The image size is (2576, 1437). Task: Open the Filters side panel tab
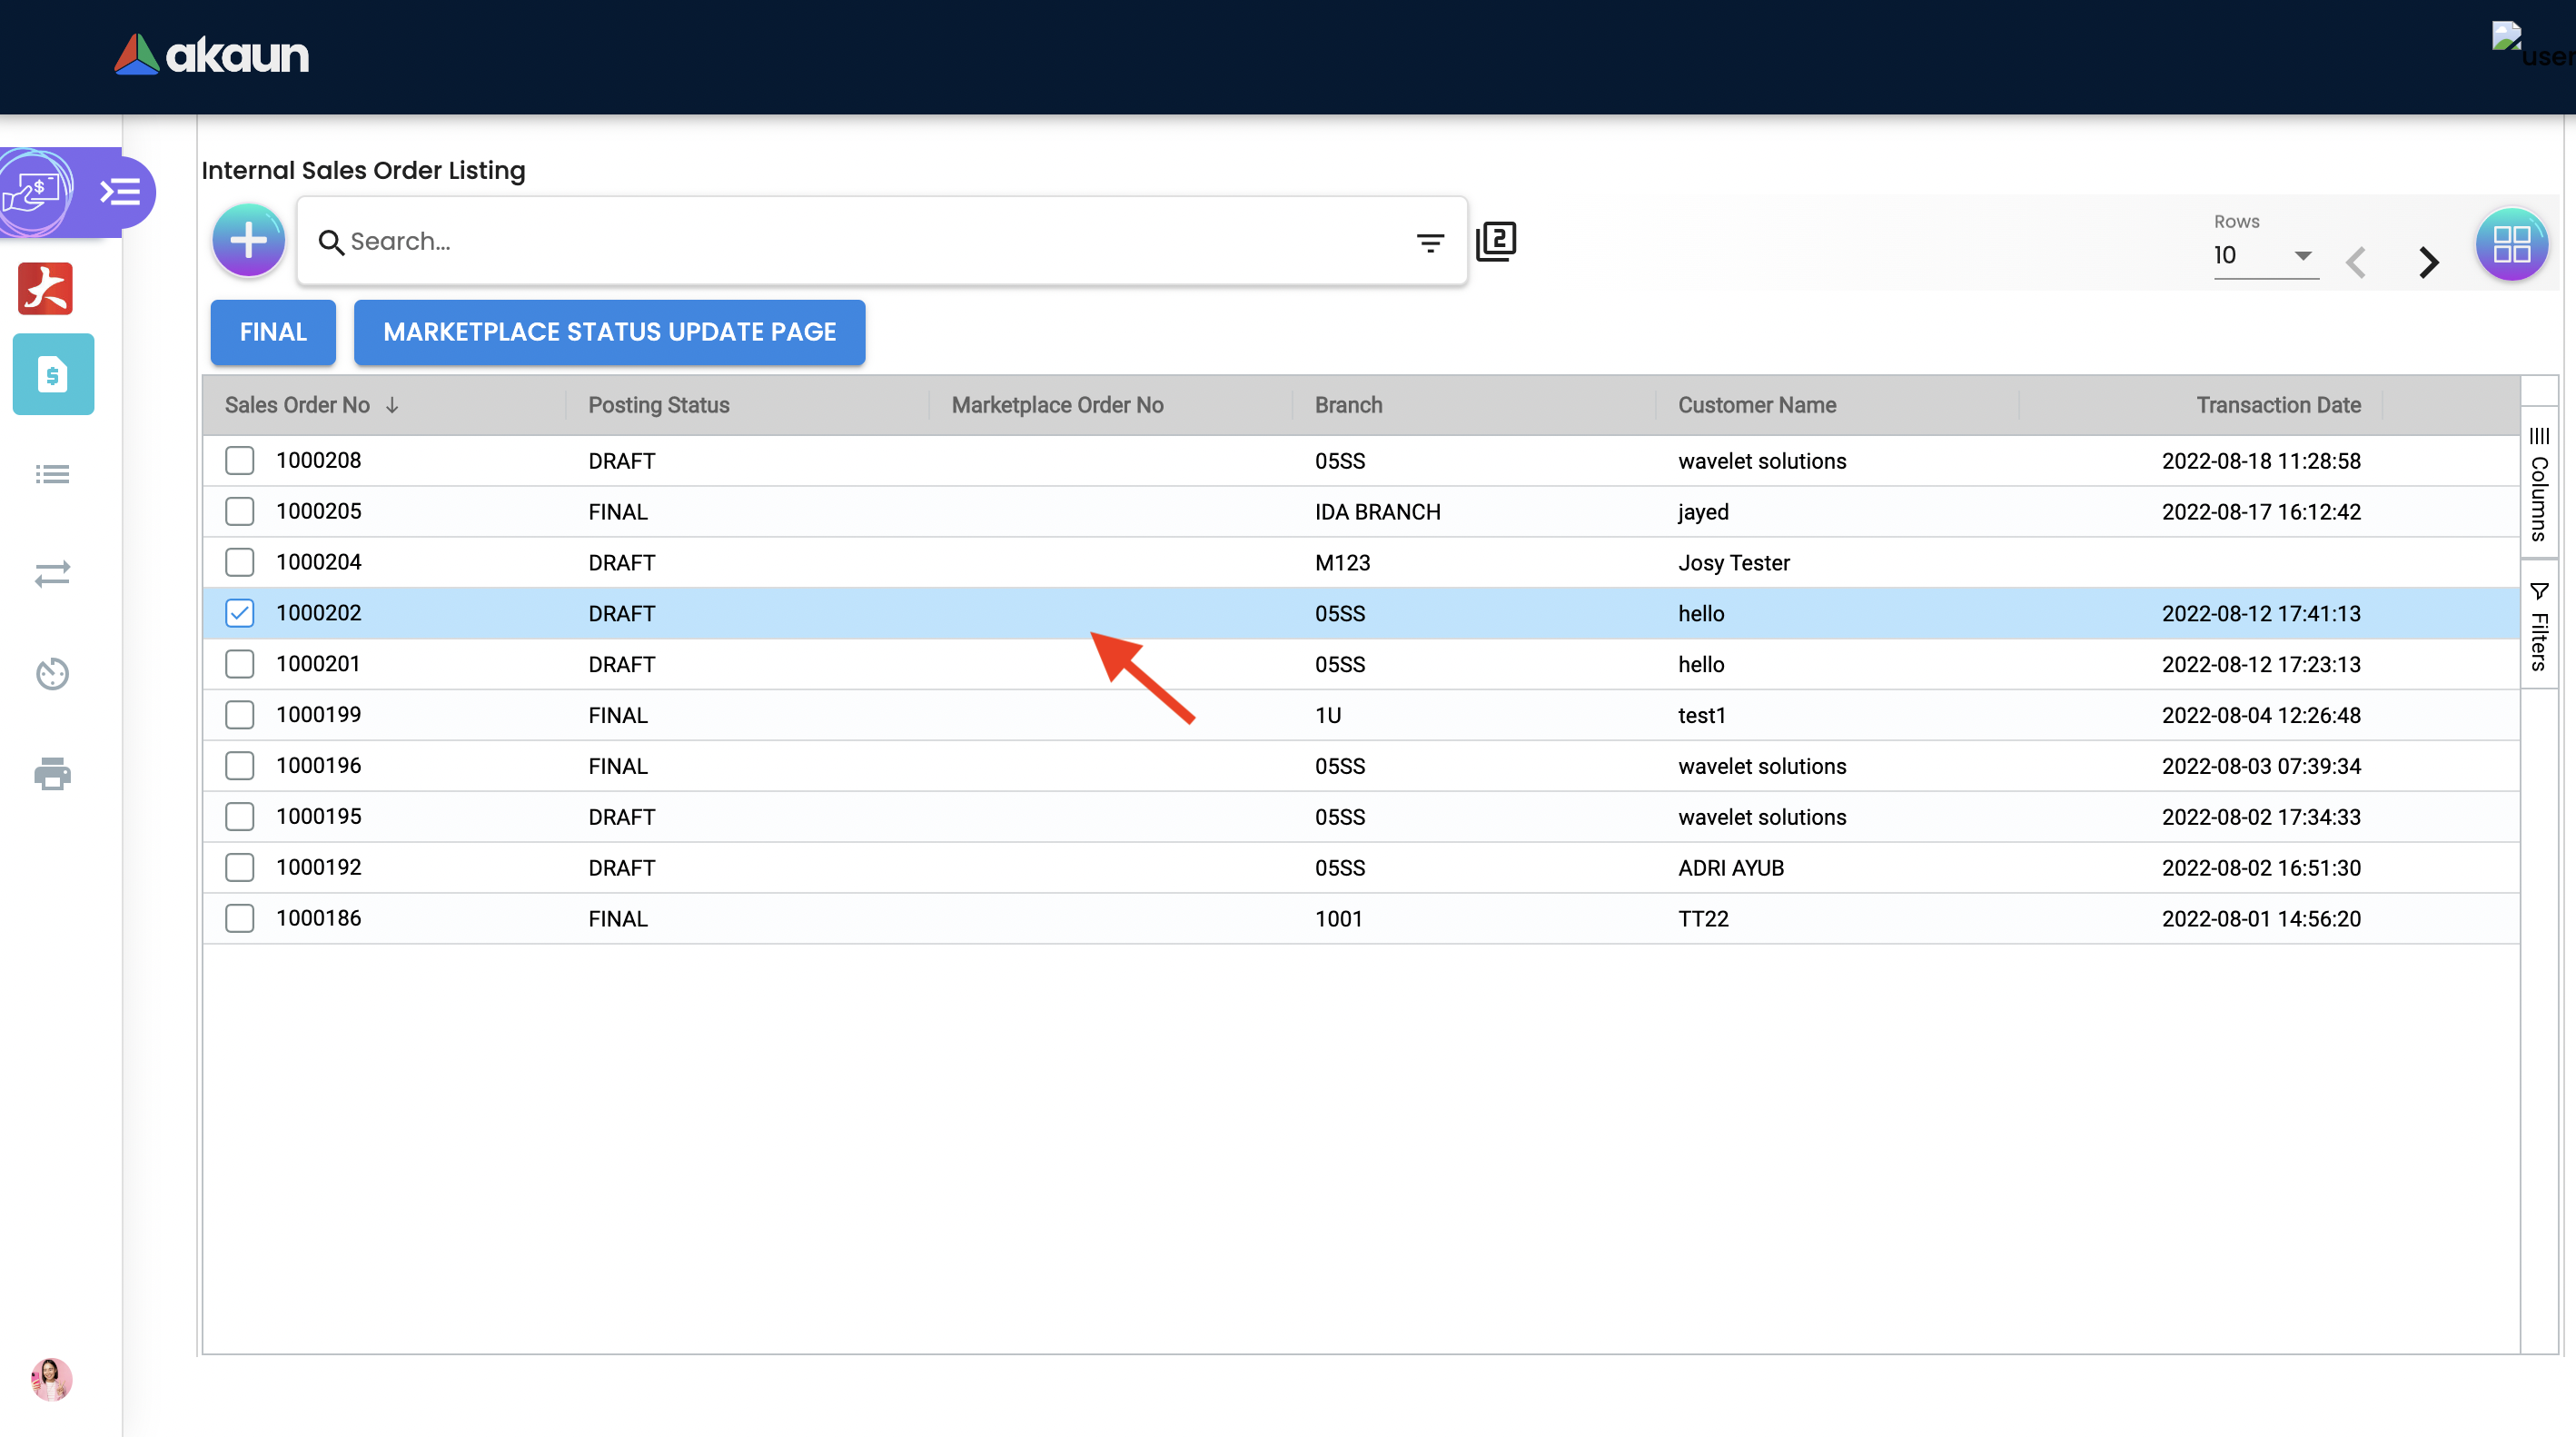[2539, 627]
